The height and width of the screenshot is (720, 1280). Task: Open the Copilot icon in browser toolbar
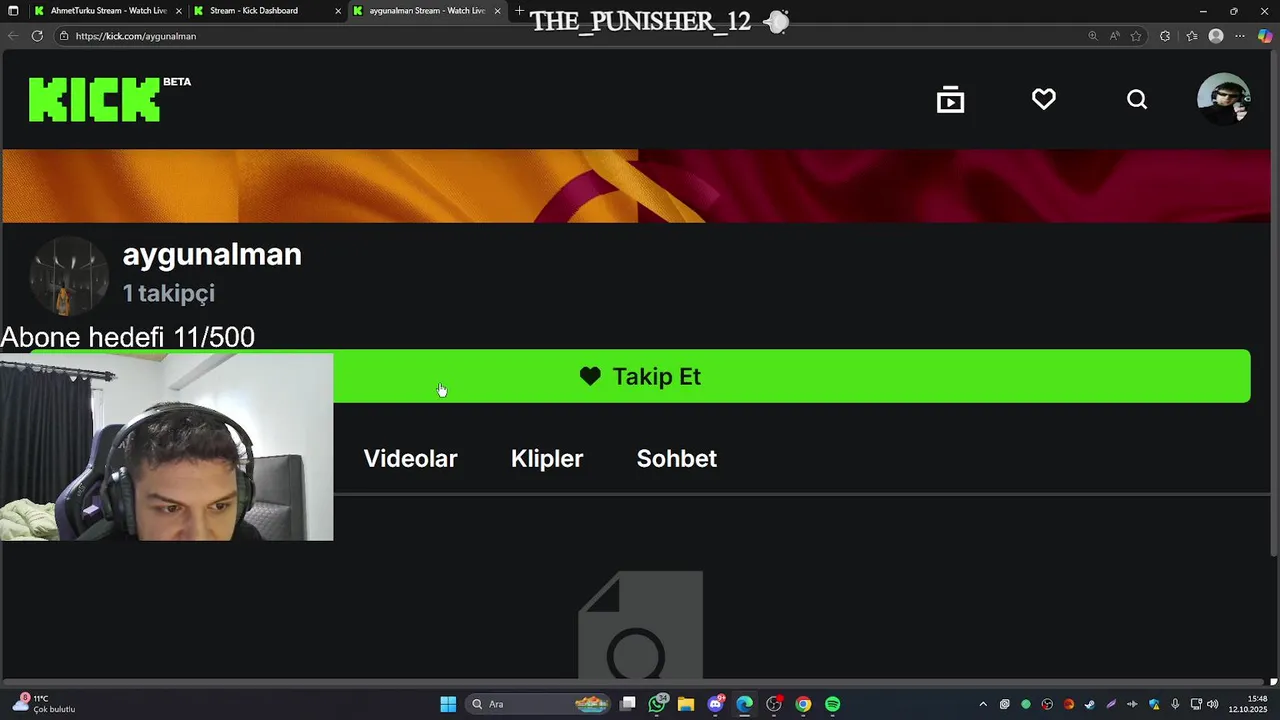point(1265,36)
